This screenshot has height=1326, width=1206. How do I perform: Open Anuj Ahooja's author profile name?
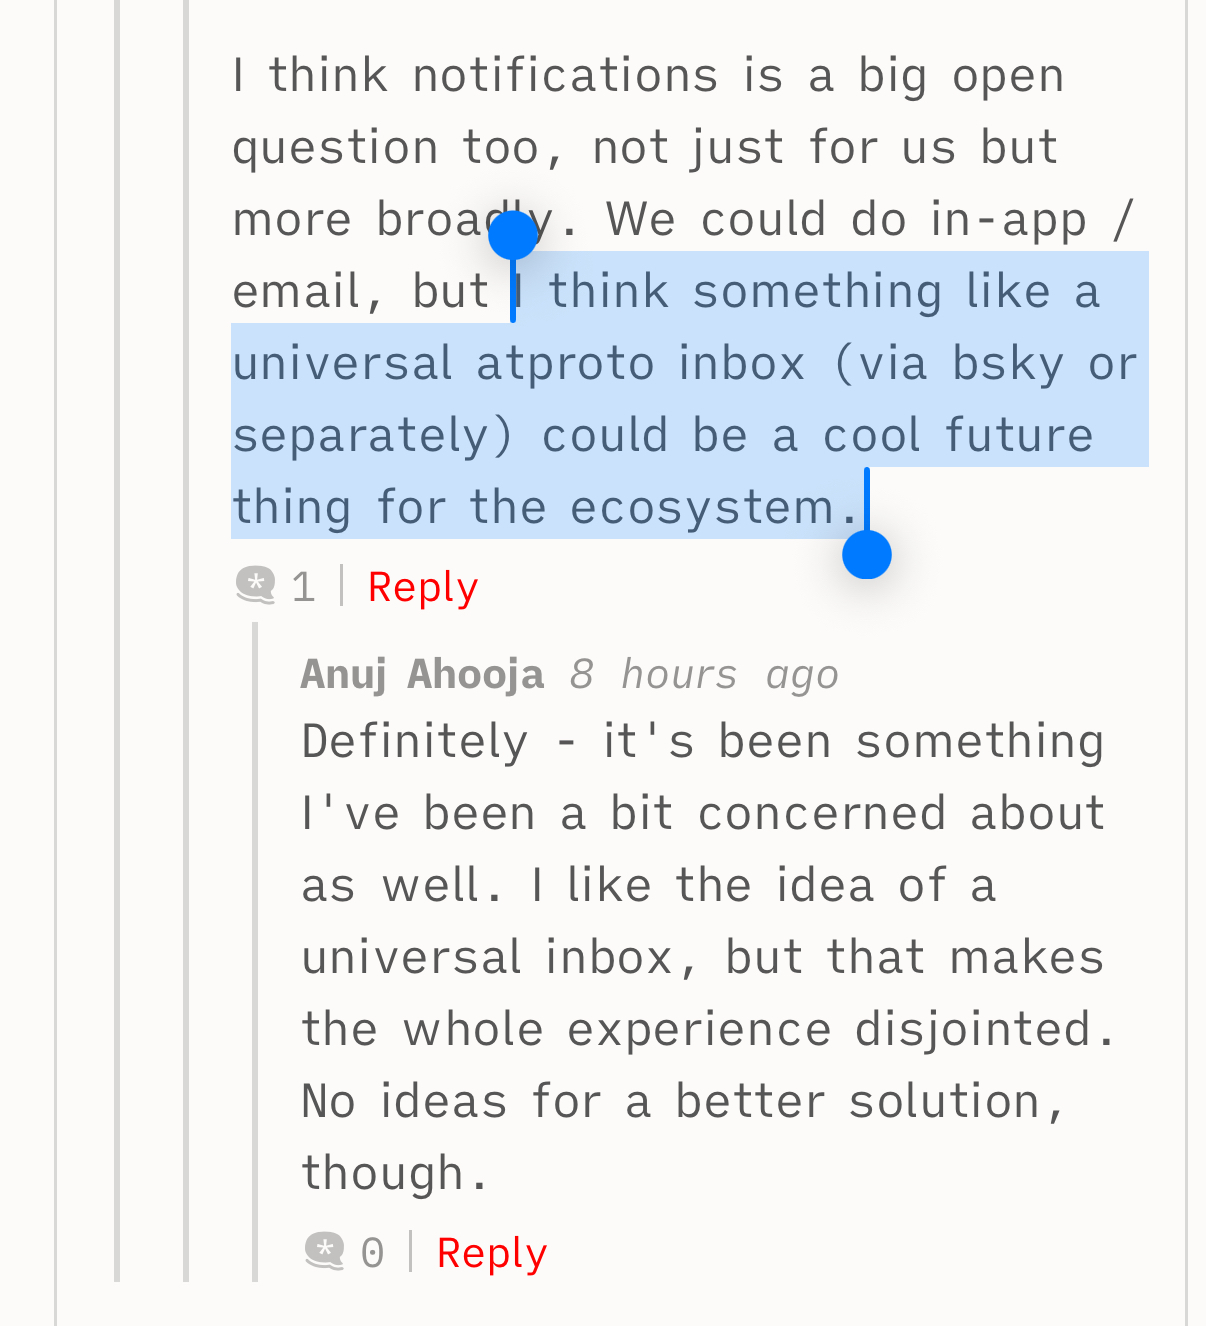coord(422,674)
